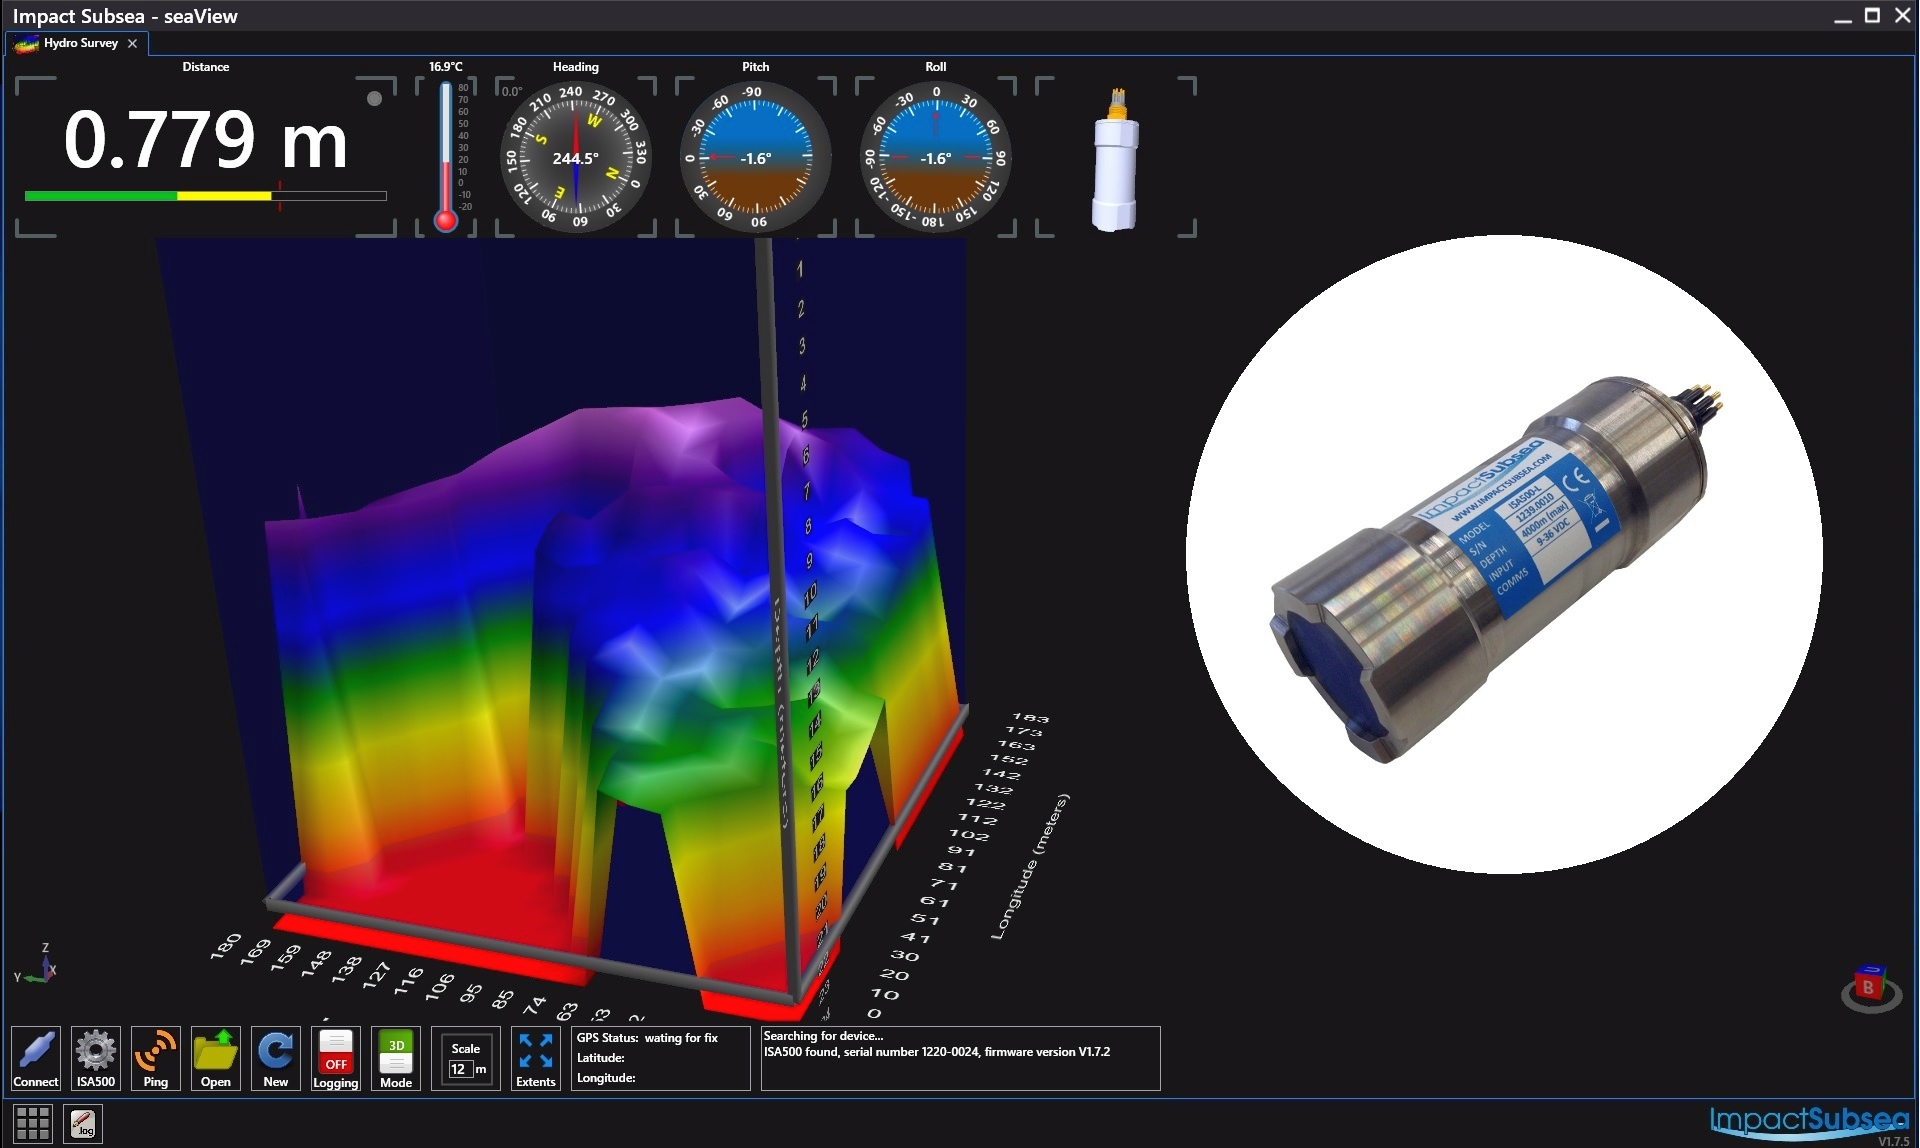Click the 244.5° heading value
This screenshot has height=1148, width=1920.
click(576, 159)
